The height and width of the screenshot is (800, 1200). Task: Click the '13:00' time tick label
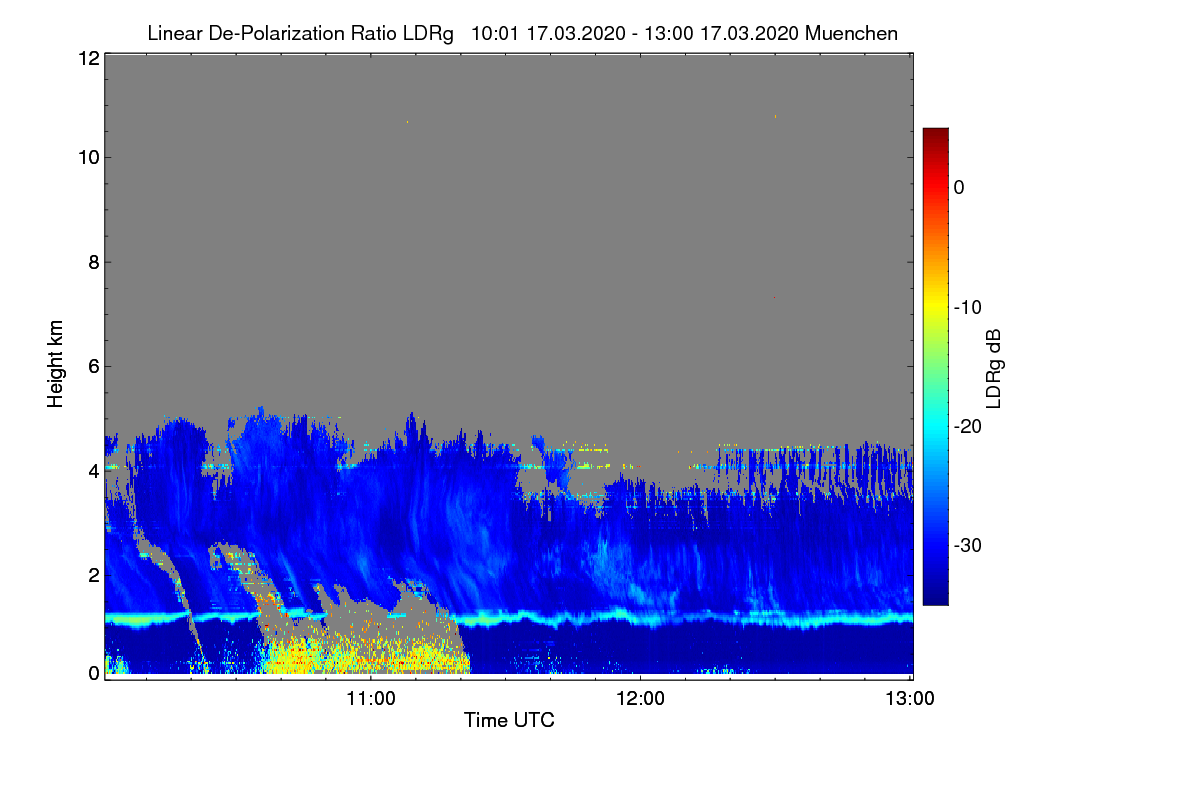pyautogui.click(x=908, y=698)
